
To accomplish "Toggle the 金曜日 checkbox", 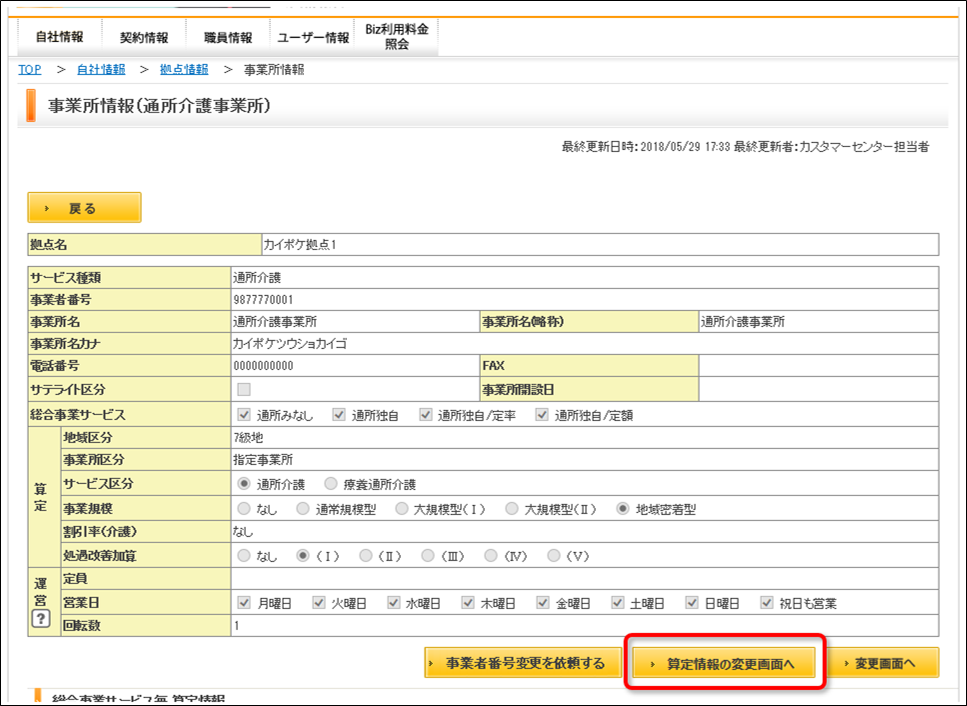I will [543, 602].
